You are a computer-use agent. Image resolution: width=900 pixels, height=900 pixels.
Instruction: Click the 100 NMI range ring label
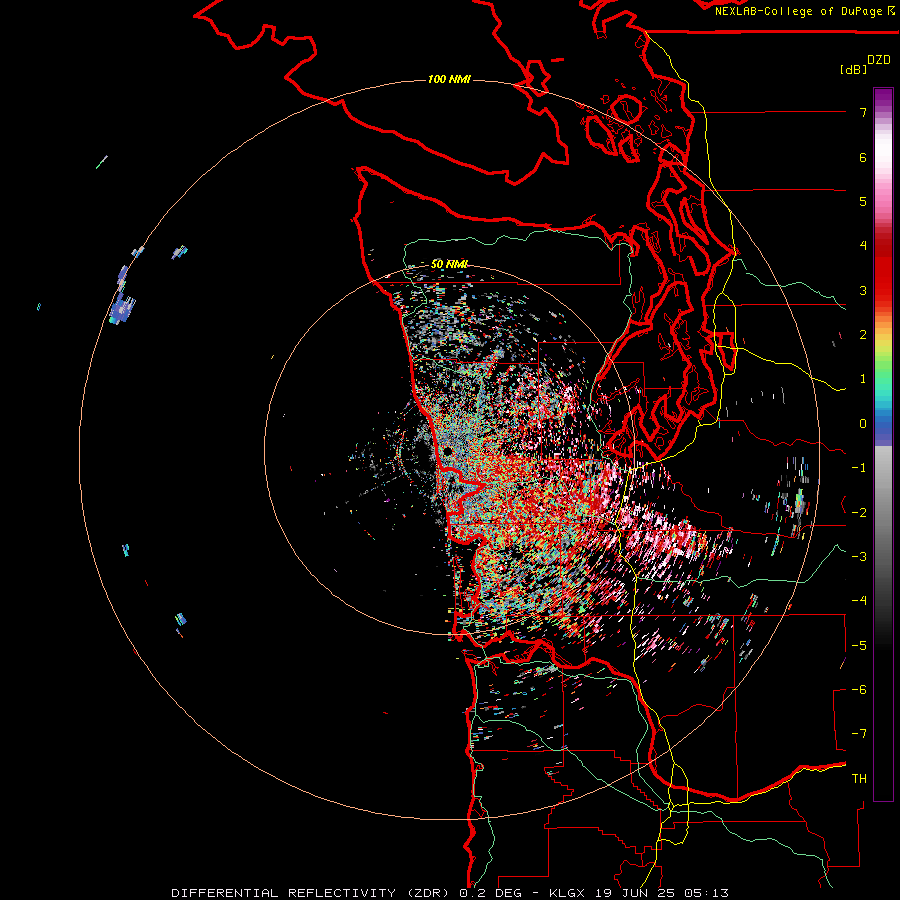449,79
